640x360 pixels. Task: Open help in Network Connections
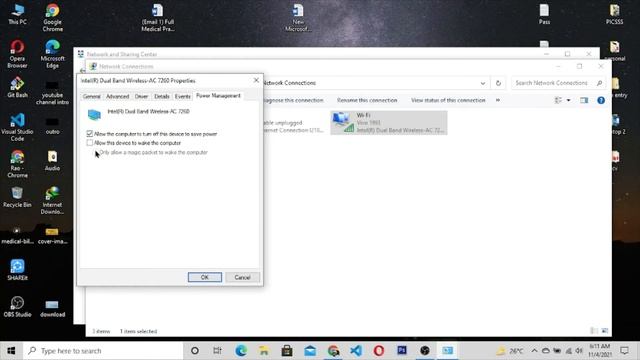[x=601, y=100]
